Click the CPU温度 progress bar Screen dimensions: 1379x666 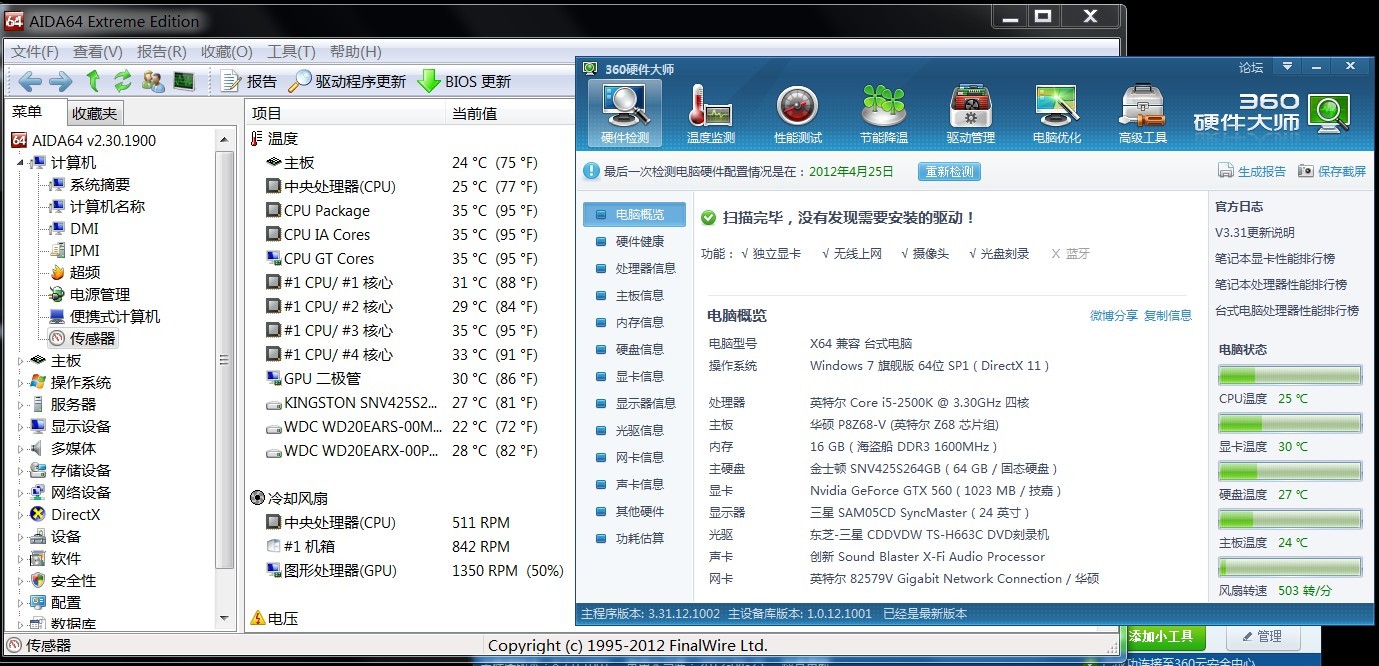pos(1289,376)
